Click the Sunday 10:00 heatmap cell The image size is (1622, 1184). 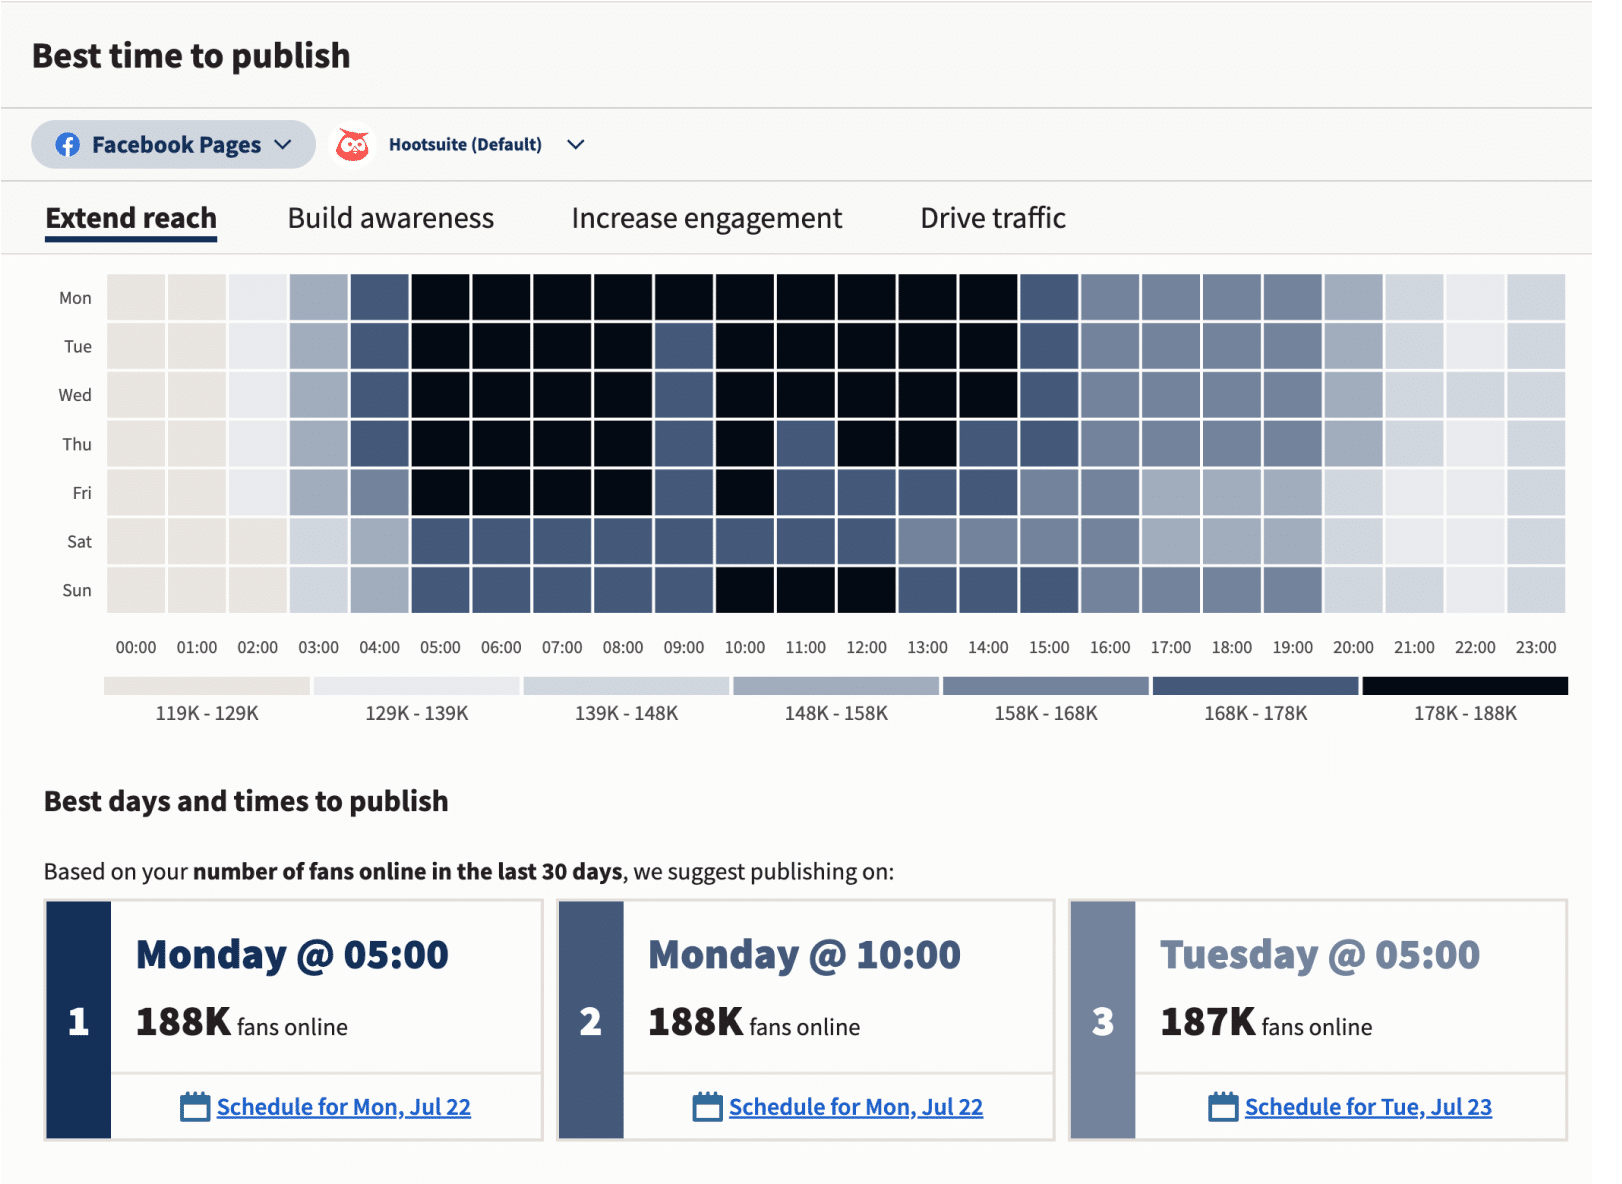click(x=745, y=590)
